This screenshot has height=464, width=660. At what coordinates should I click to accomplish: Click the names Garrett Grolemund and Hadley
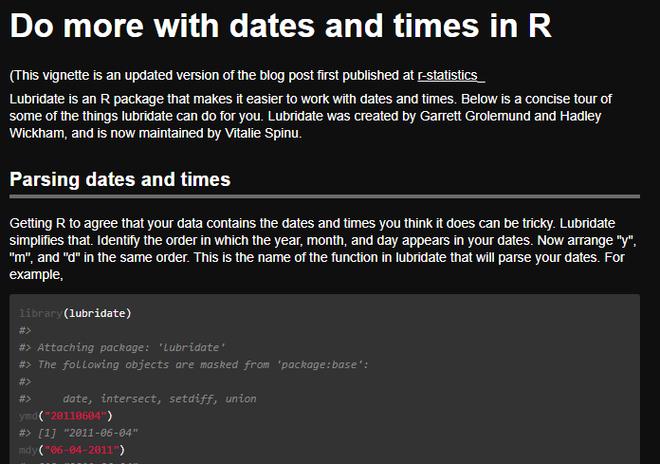511,116
